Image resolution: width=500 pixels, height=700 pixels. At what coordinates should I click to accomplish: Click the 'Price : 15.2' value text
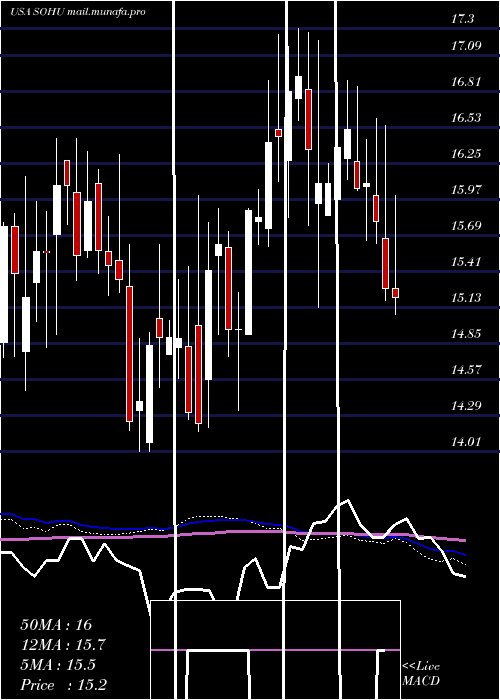63,685
